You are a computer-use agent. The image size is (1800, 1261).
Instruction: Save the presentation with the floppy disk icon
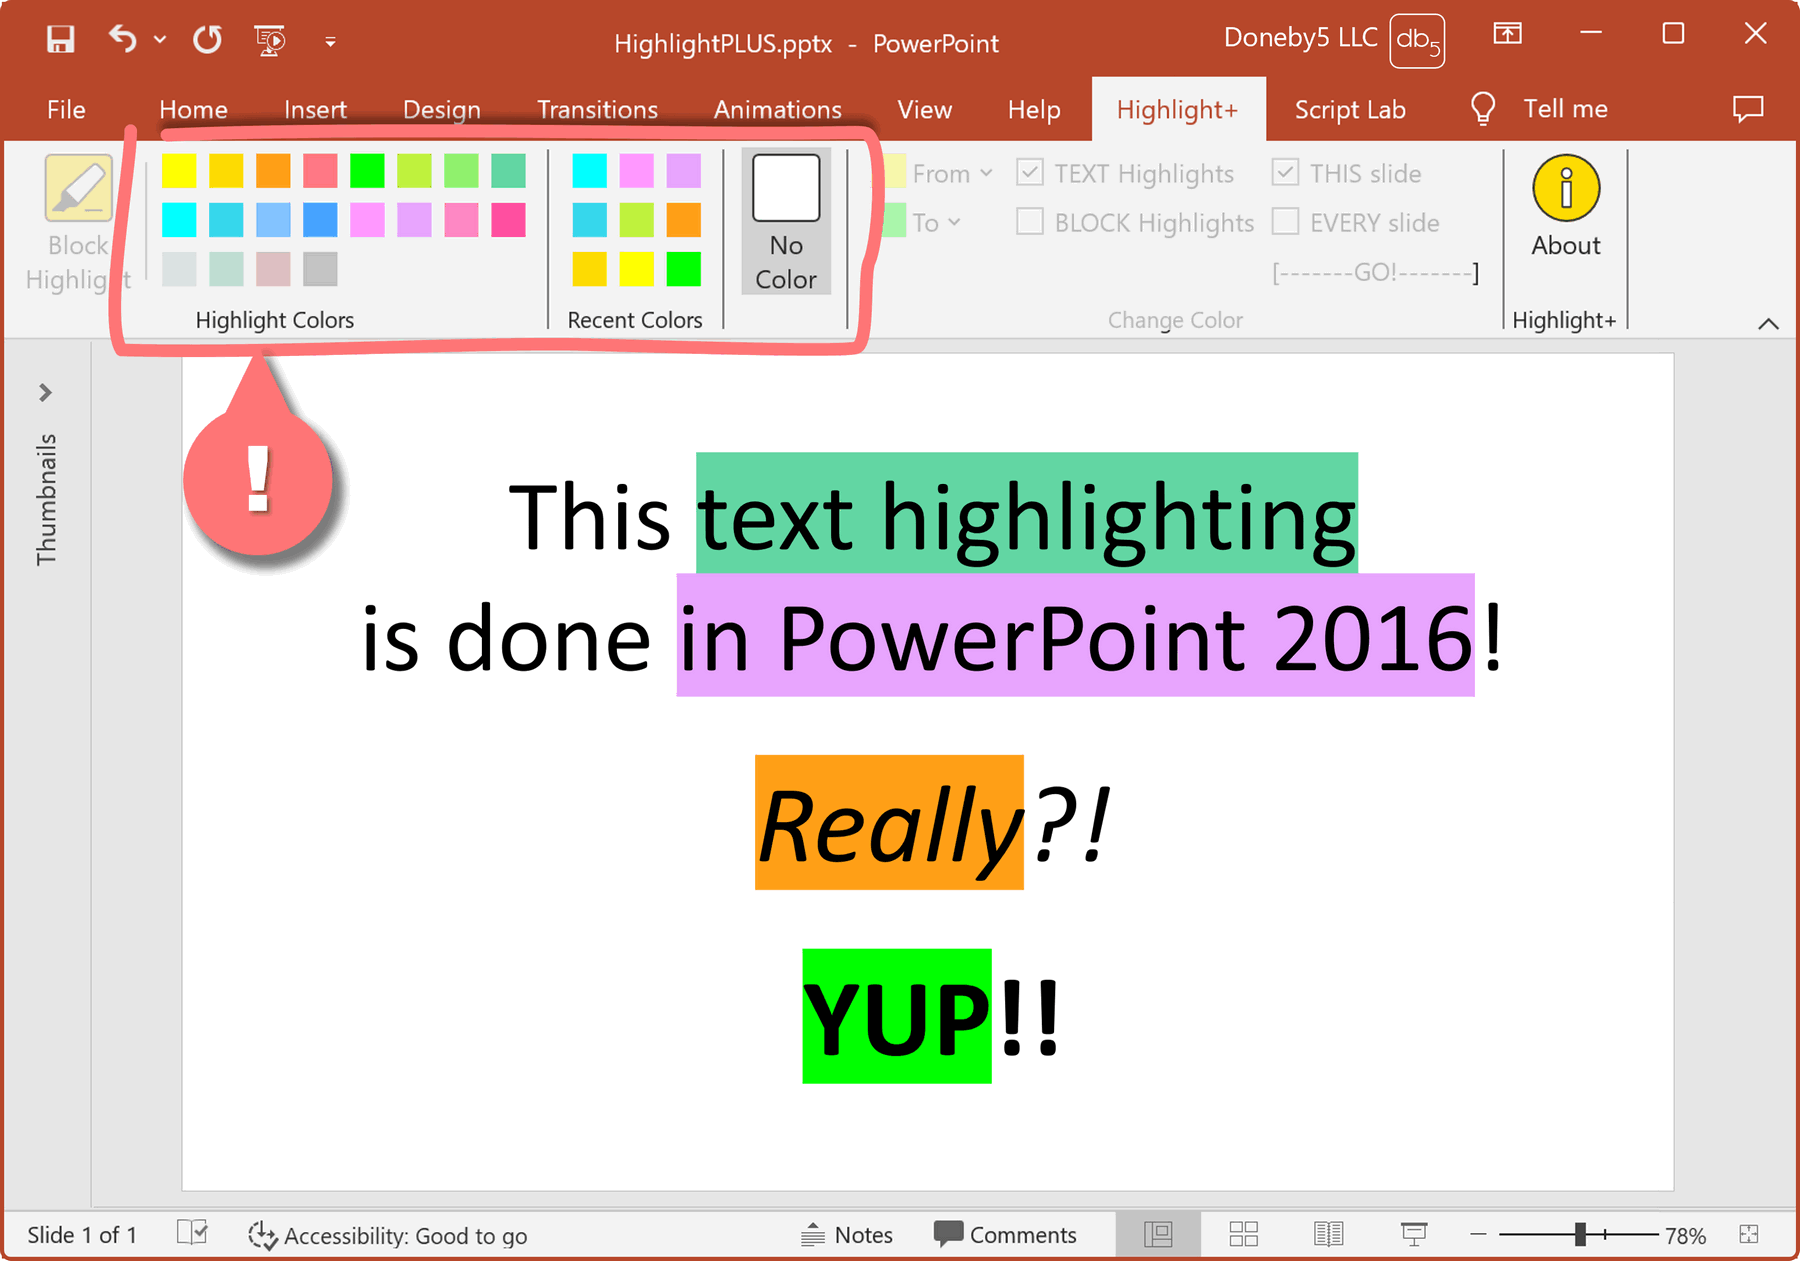[60, 40]
